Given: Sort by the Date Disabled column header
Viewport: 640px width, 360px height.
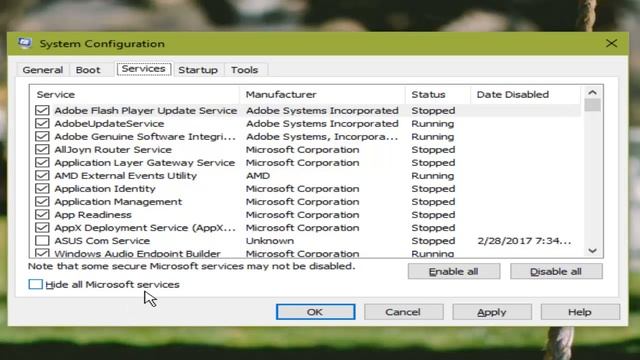Looking at the screenshot, I should click(526, 95).
